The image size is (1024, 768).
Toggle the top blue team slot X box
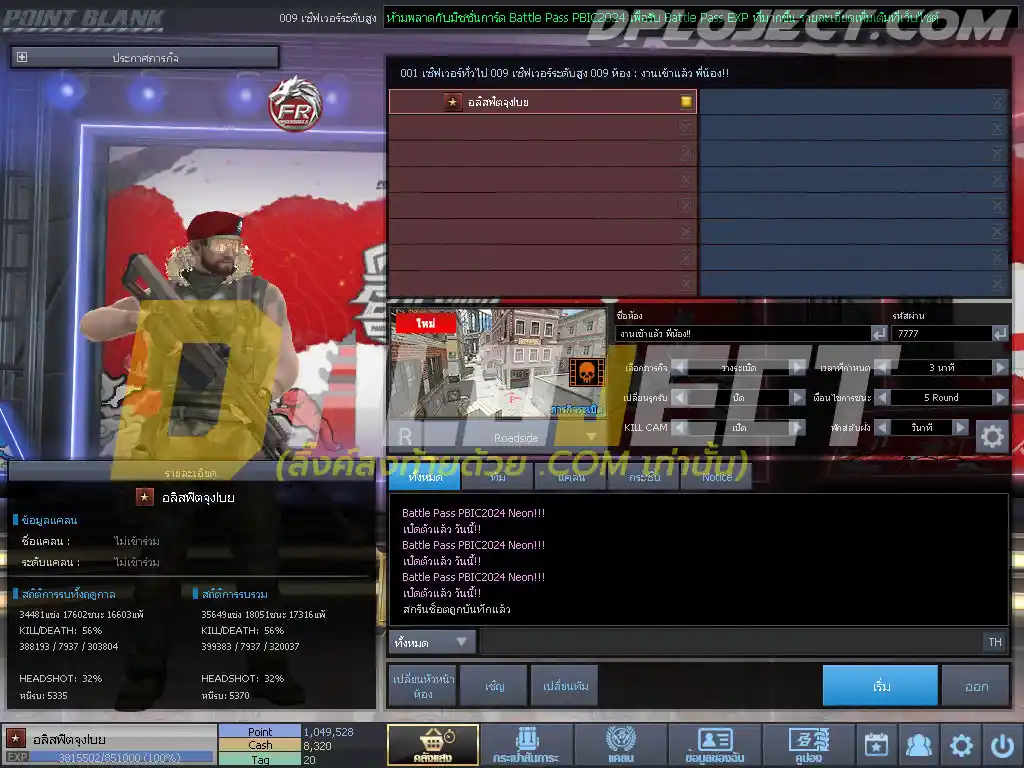tap(996, 101)
